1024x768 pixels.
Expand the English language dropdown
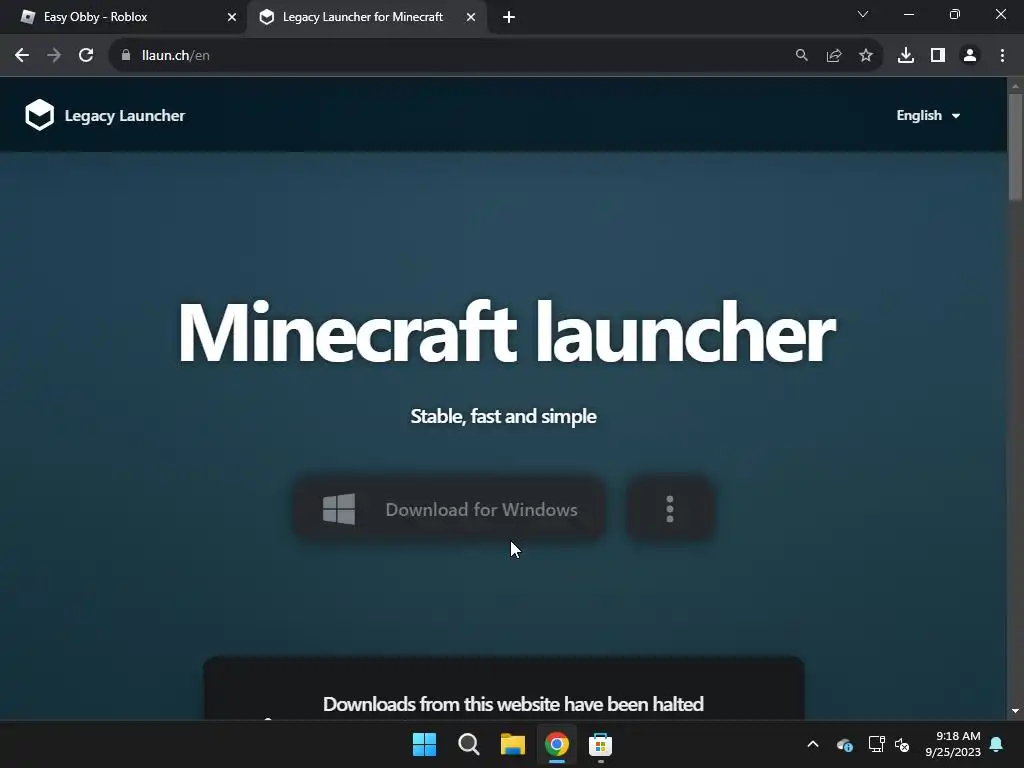928,116
